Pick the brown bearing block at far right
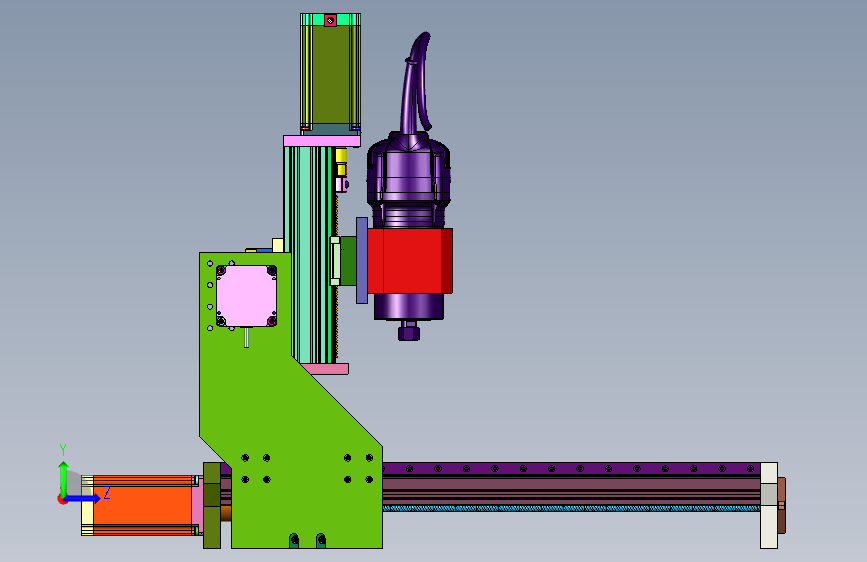This screenshot has height=562, width=867. [x=782, y=506]
